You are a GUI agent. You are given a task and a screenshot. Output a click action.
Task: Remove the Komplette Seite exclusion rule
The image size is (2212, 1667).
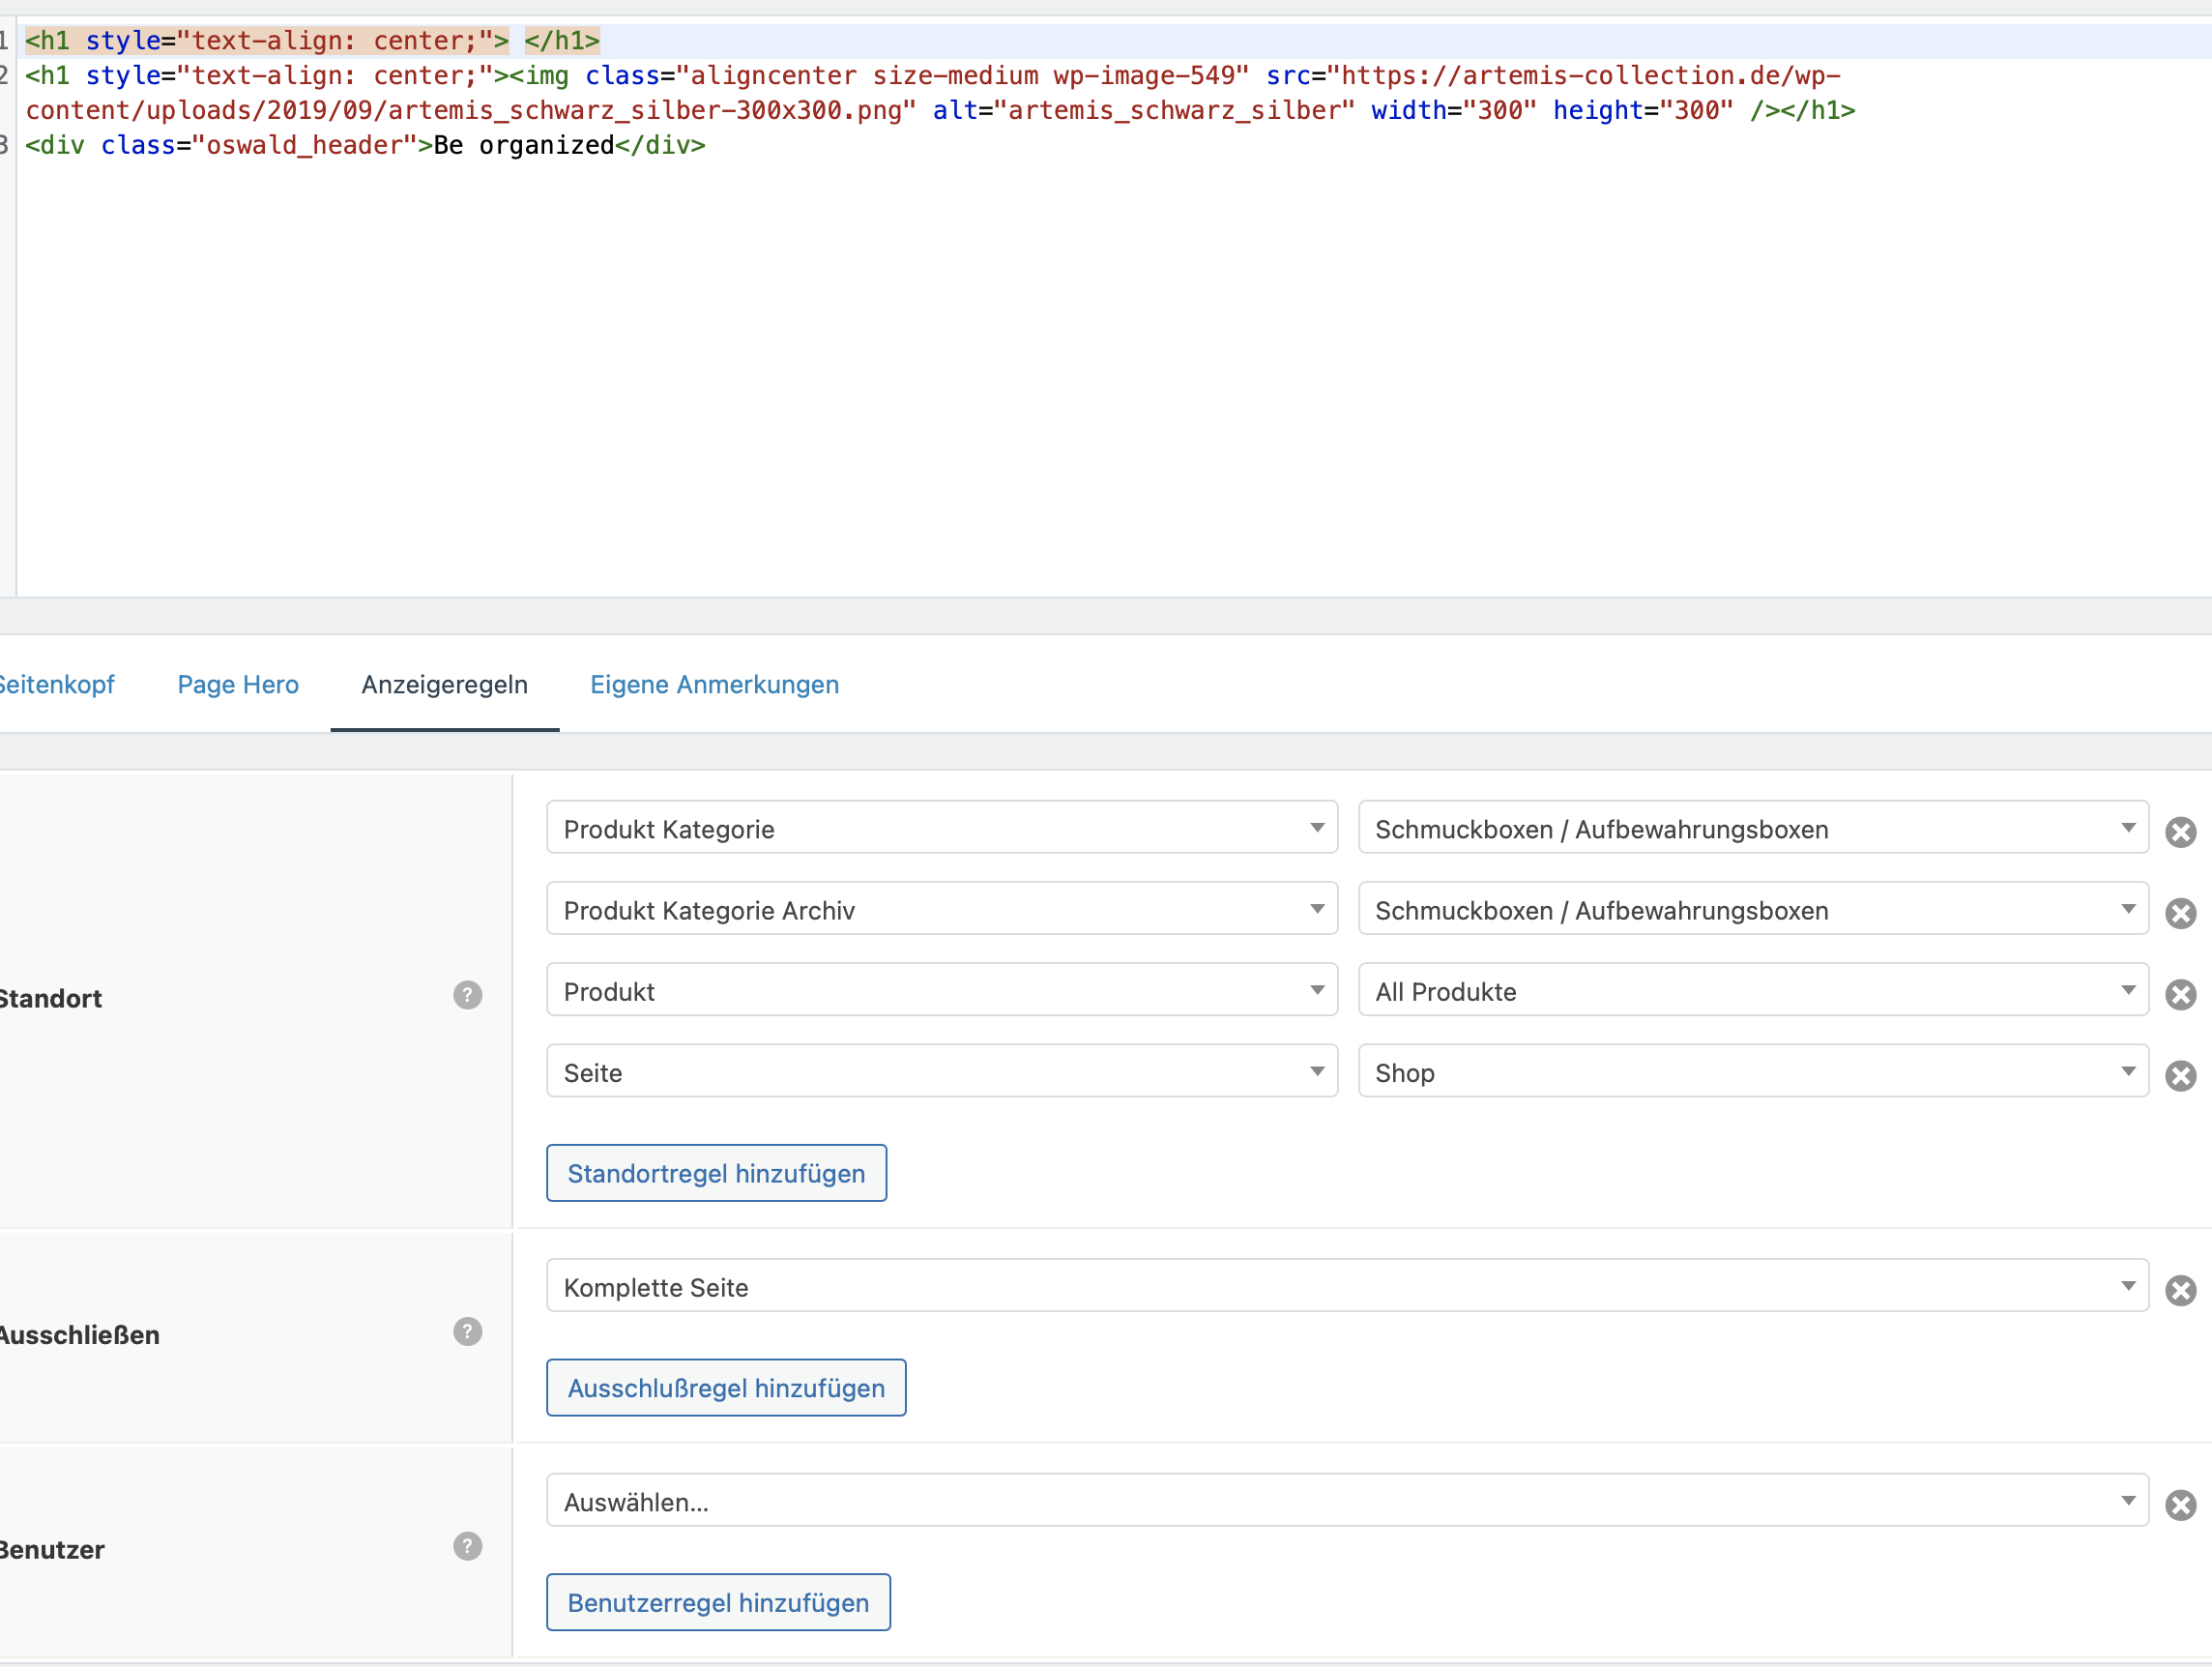pos(2180,1290)
